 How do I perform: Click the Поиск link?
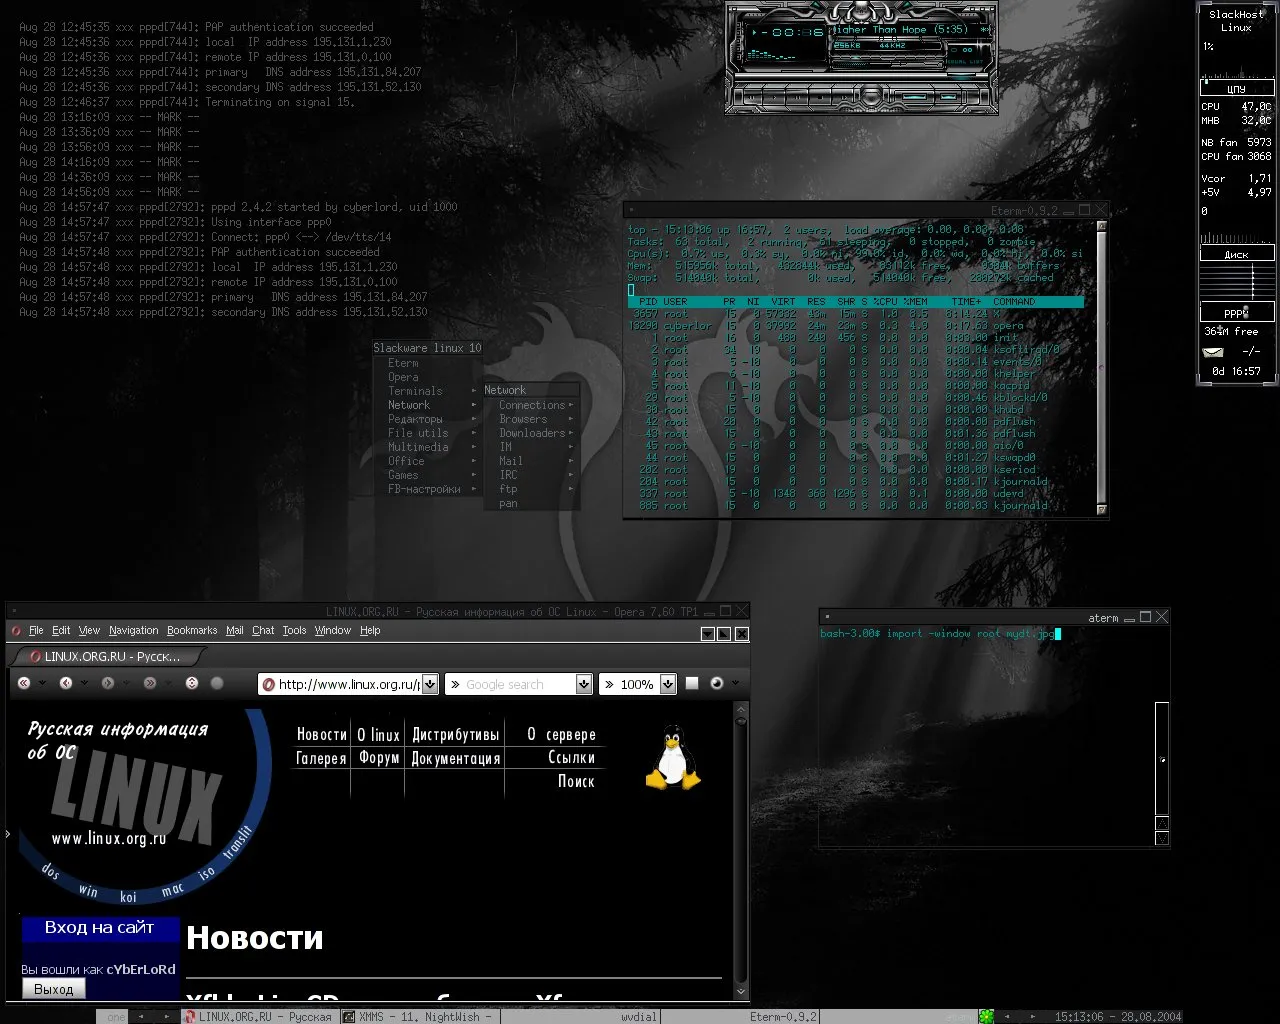pos(576,781)
